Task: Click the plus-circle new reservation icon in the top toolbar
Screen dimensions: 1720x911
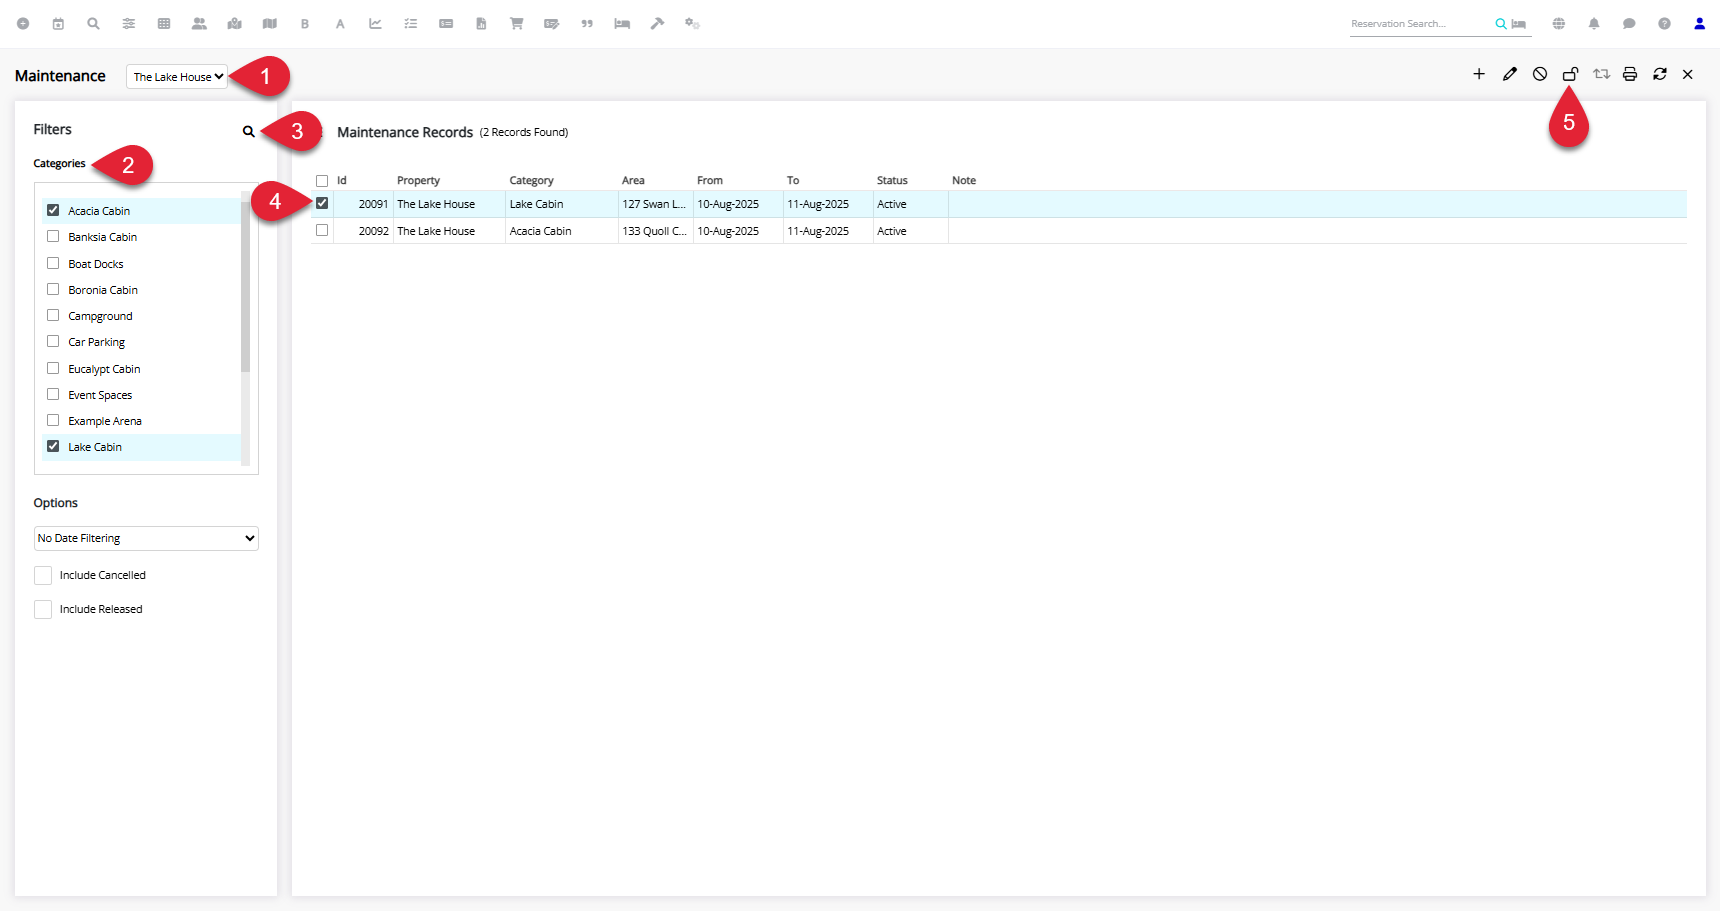Action: (23, 24)
